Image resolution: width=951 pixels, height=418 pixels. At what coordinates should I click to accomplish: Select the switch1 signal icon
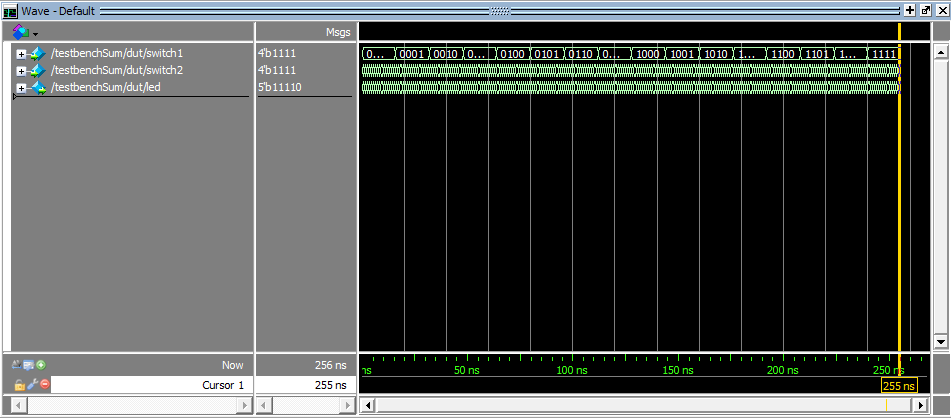(37, 53)
